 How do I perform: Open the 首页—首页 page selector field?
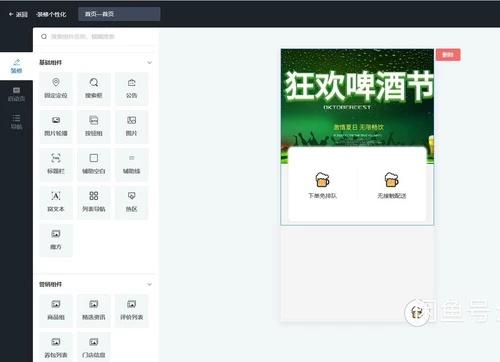pos(119,14)
